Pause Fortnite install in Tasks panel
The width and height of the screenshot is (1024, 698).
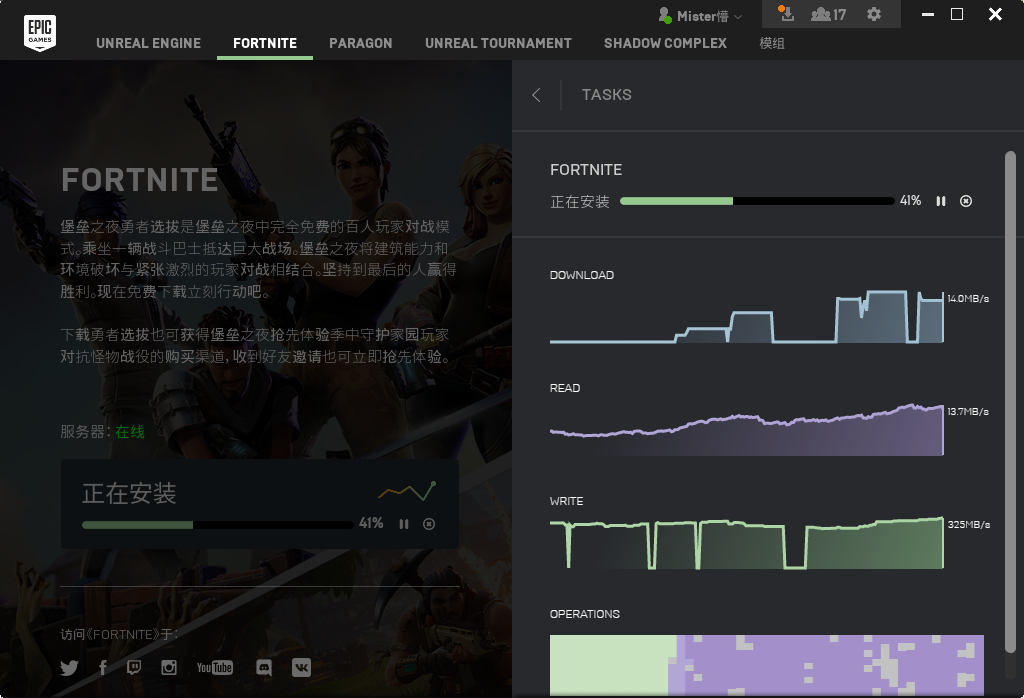tap(941, 201)
